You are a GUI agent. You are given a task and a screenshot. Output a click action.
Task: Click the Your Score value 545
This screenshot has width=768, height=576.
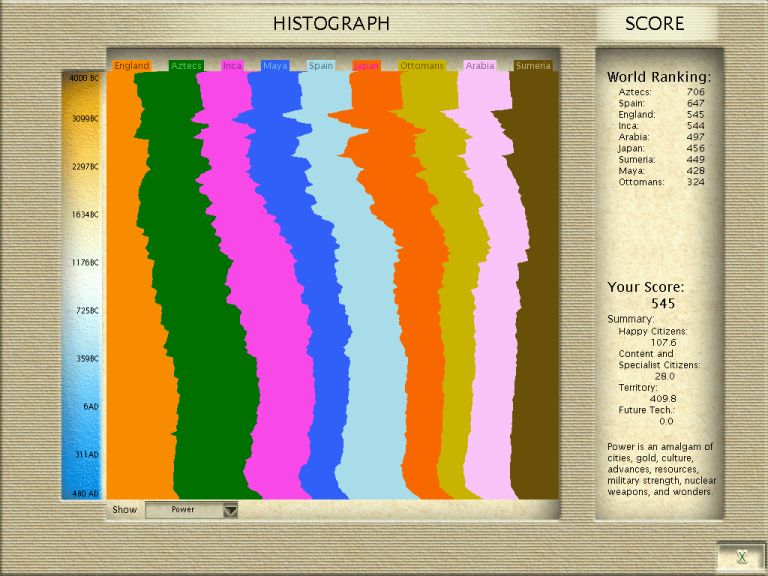(665, 303)
